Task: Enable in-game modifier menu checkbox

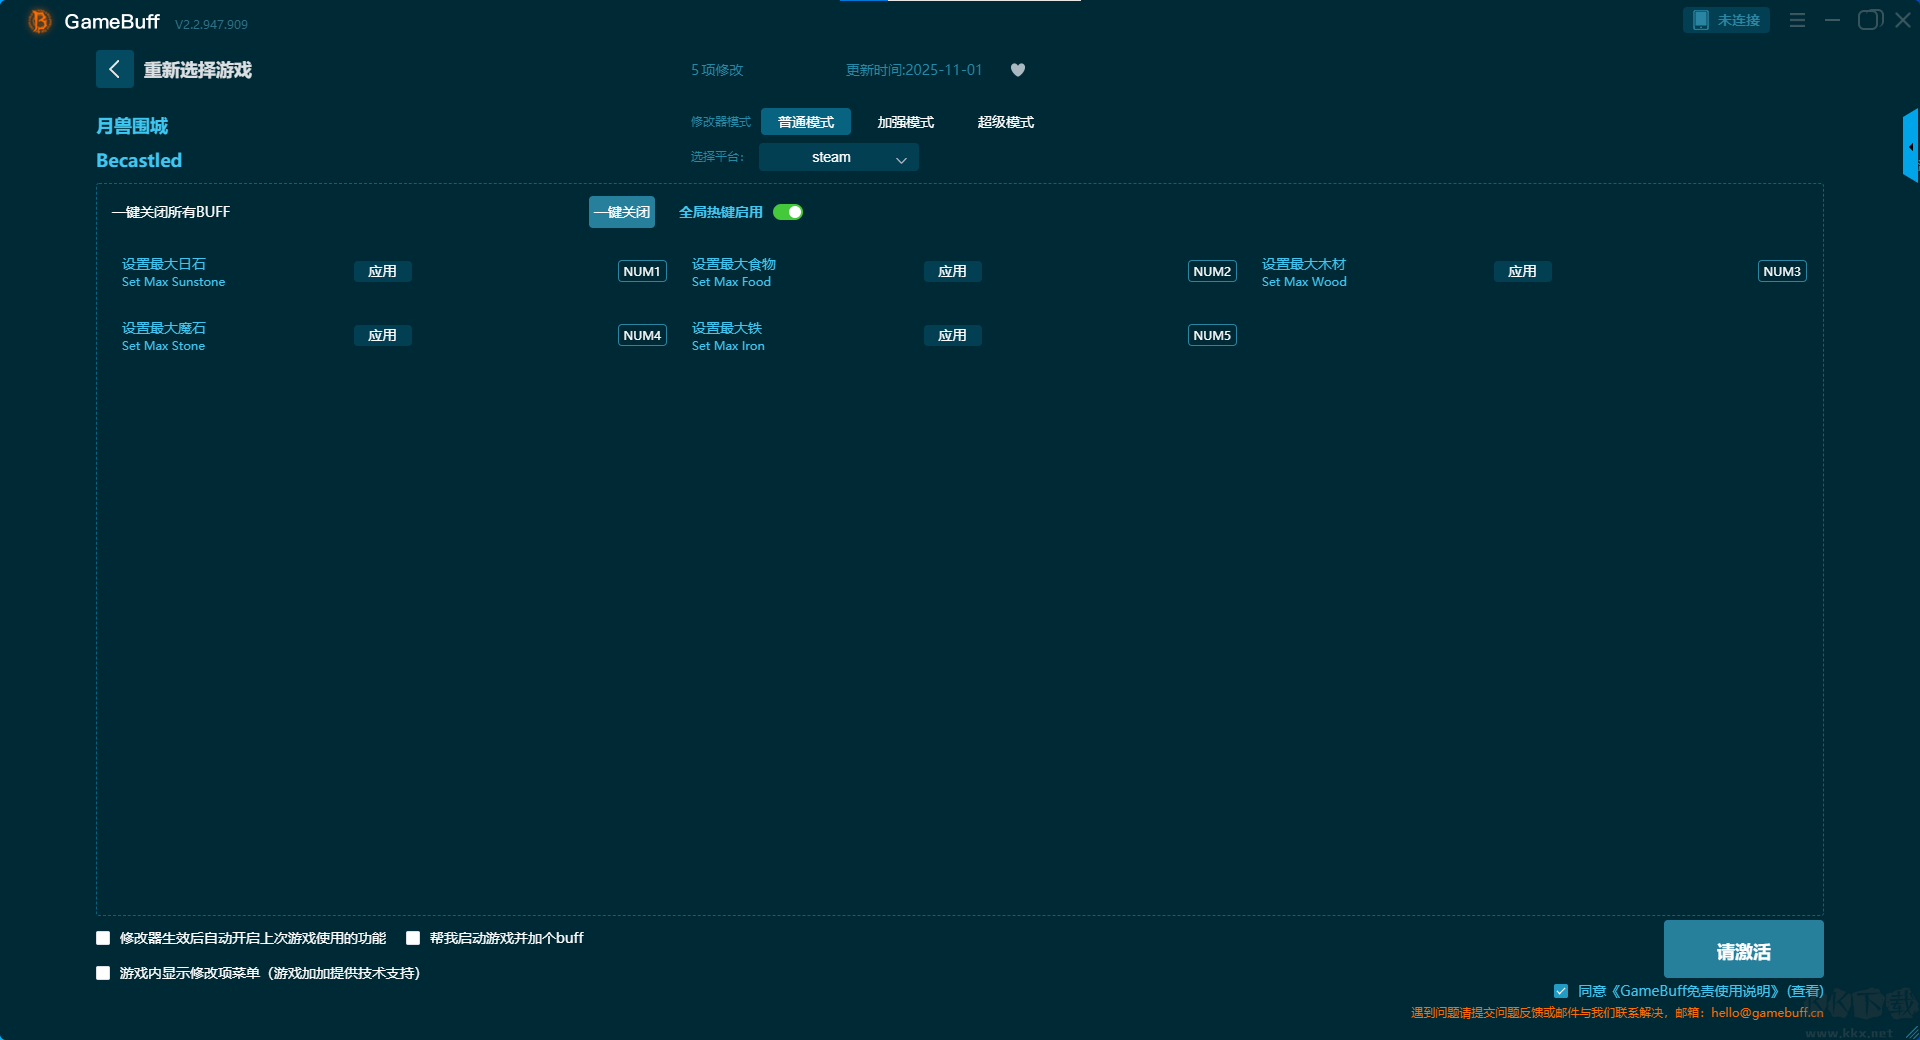Action: [103, 973]
